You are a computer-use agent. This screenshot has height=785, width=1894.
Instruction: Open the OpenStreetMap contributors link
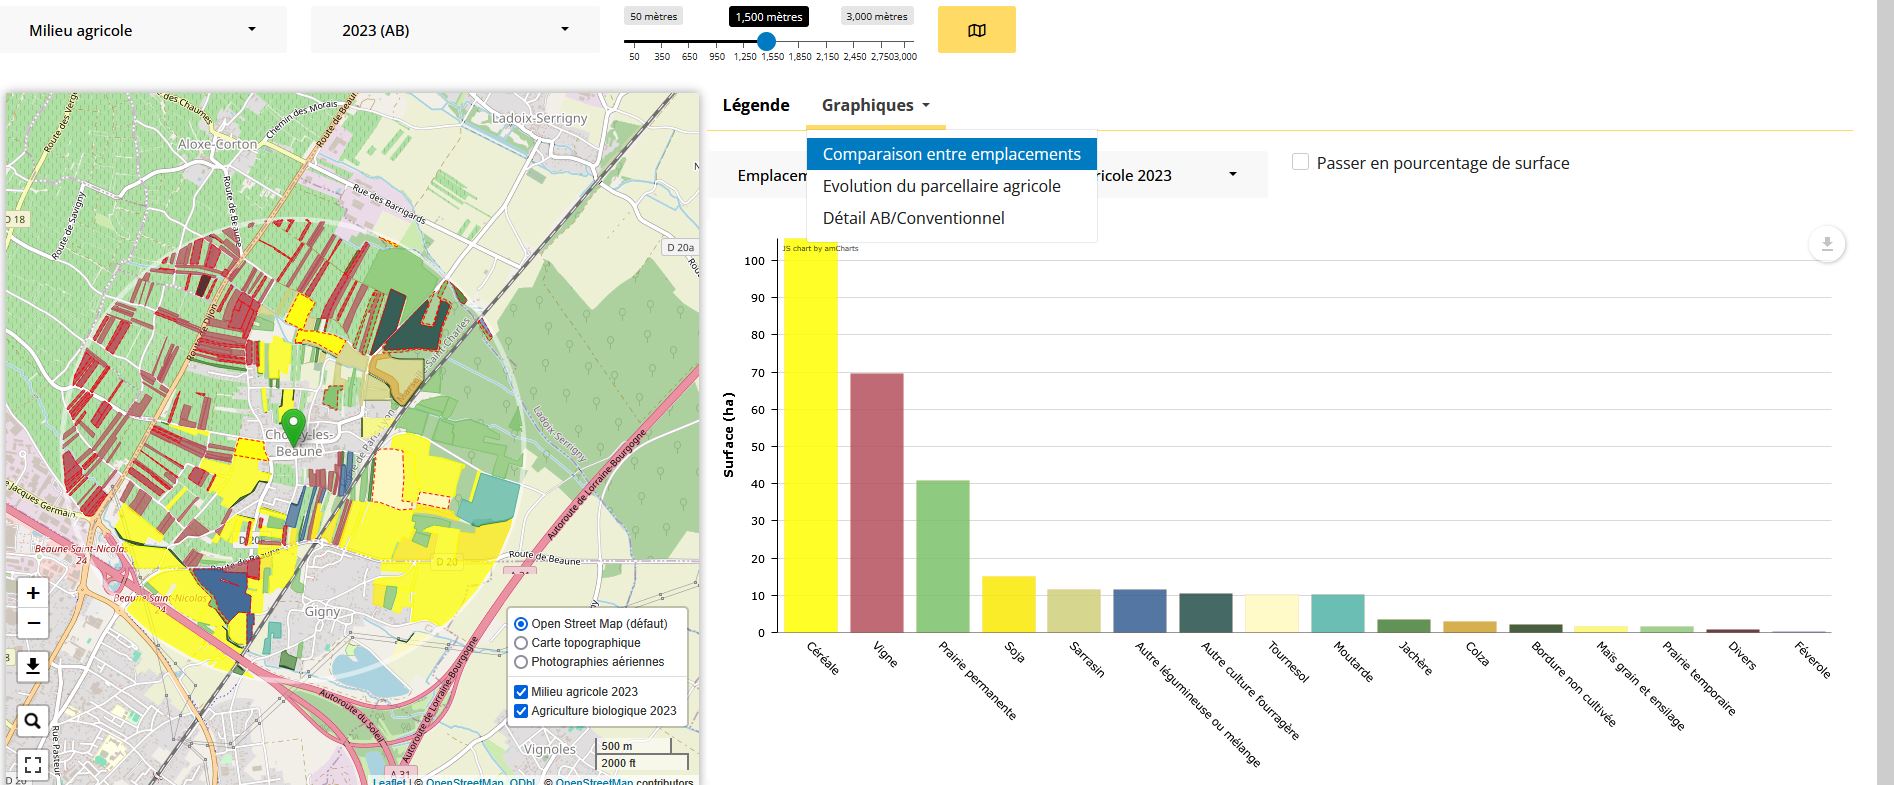coord(594,781)
